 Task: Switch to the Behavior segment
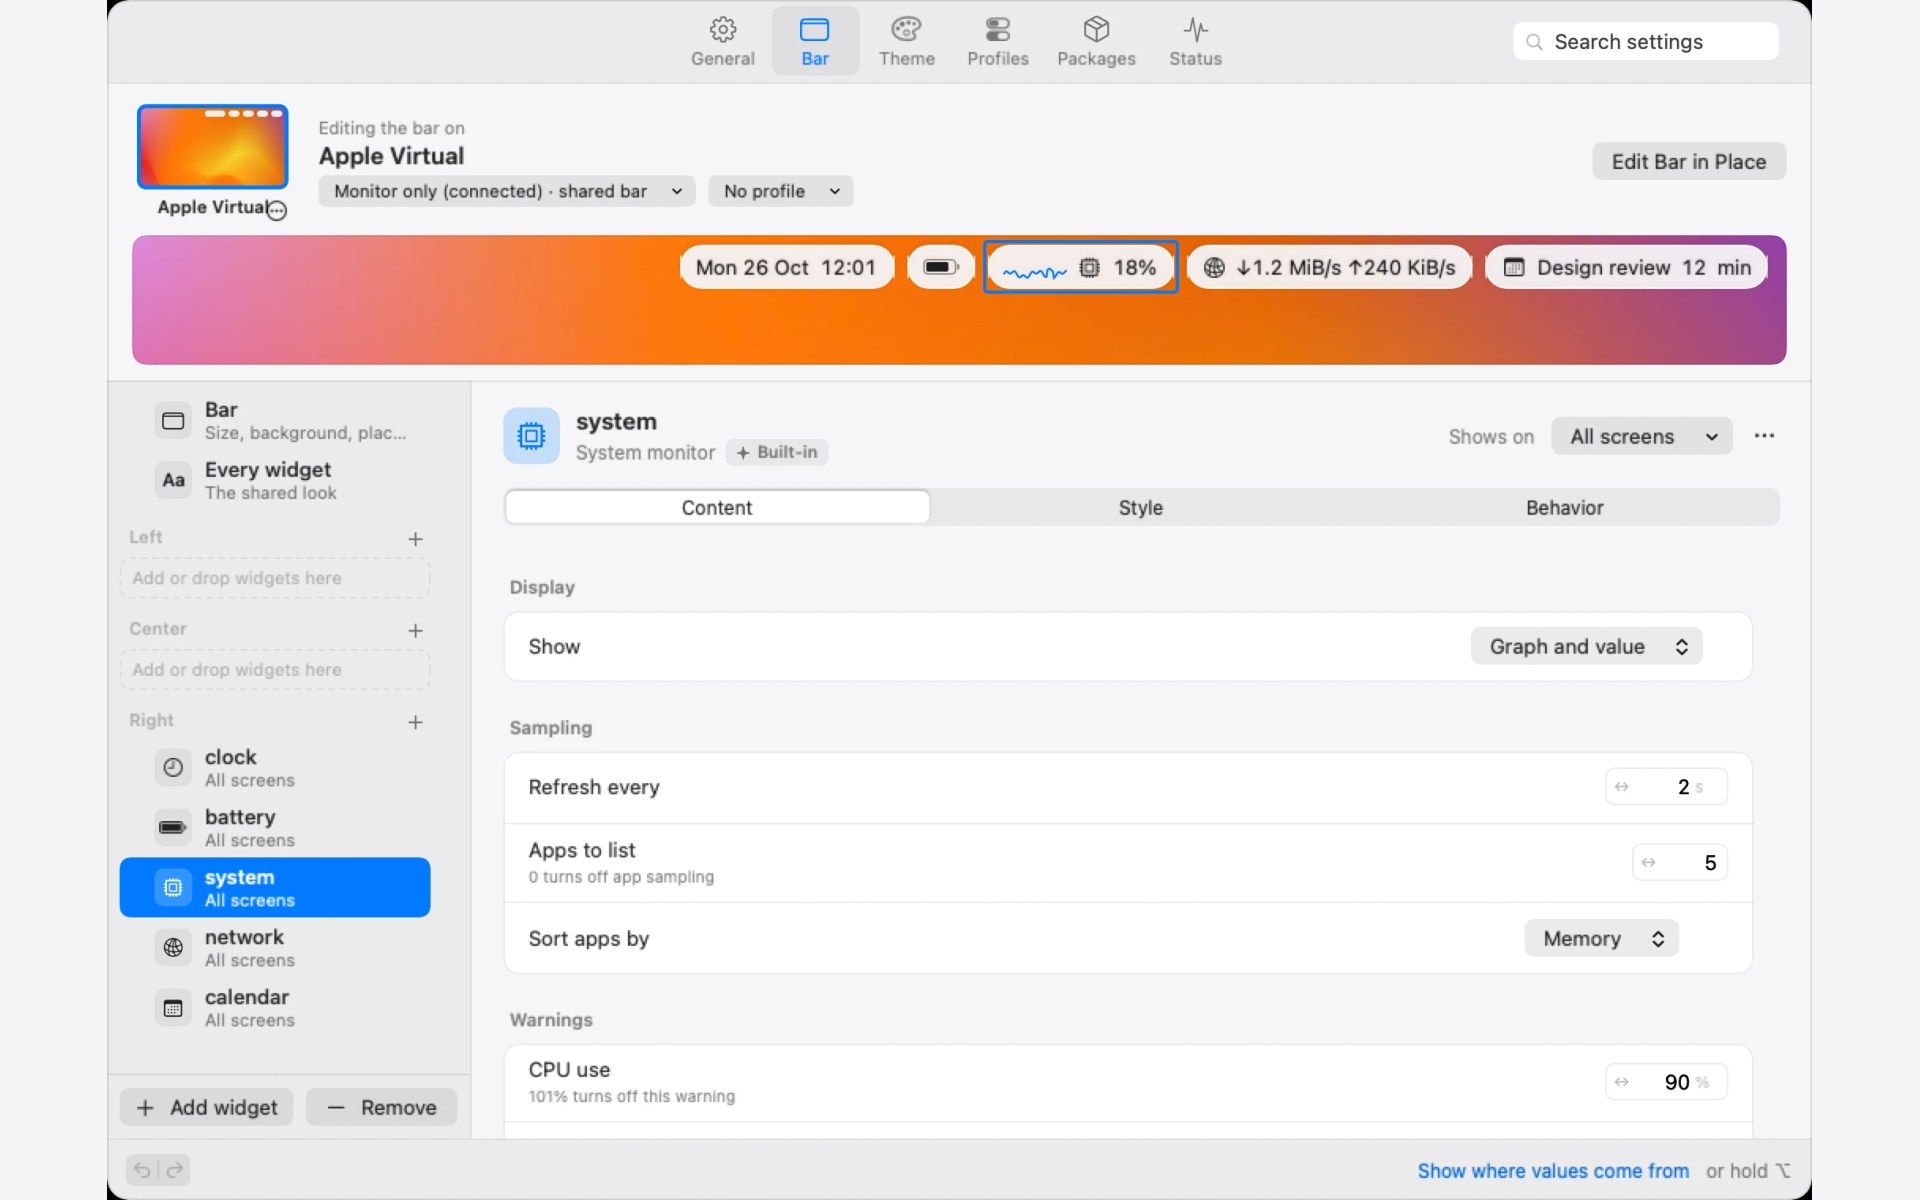1564,508
